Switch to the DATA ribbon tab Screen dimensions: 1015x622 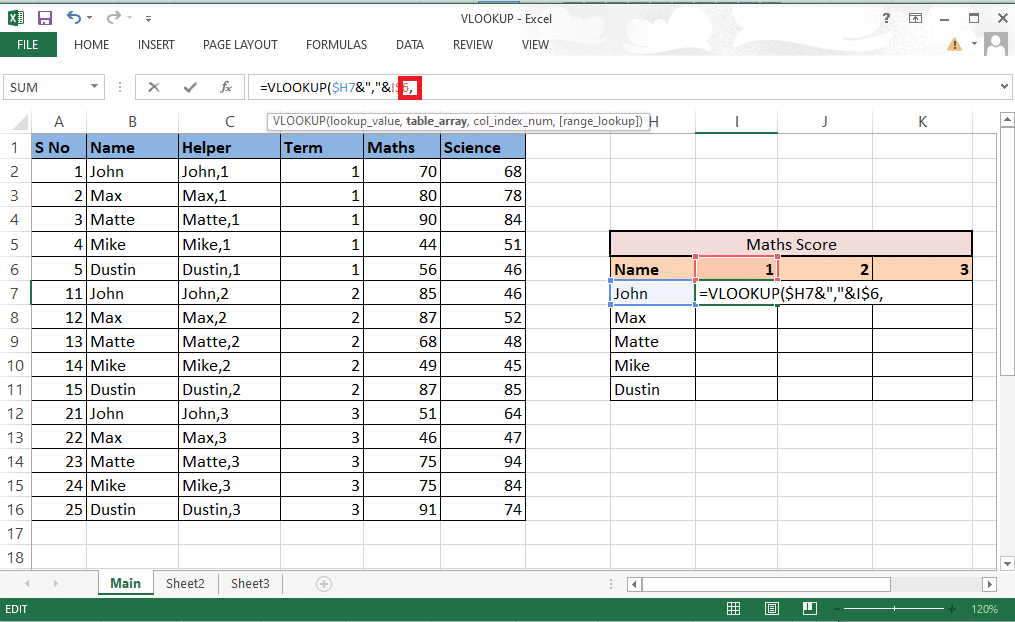(x=410, y=45)
